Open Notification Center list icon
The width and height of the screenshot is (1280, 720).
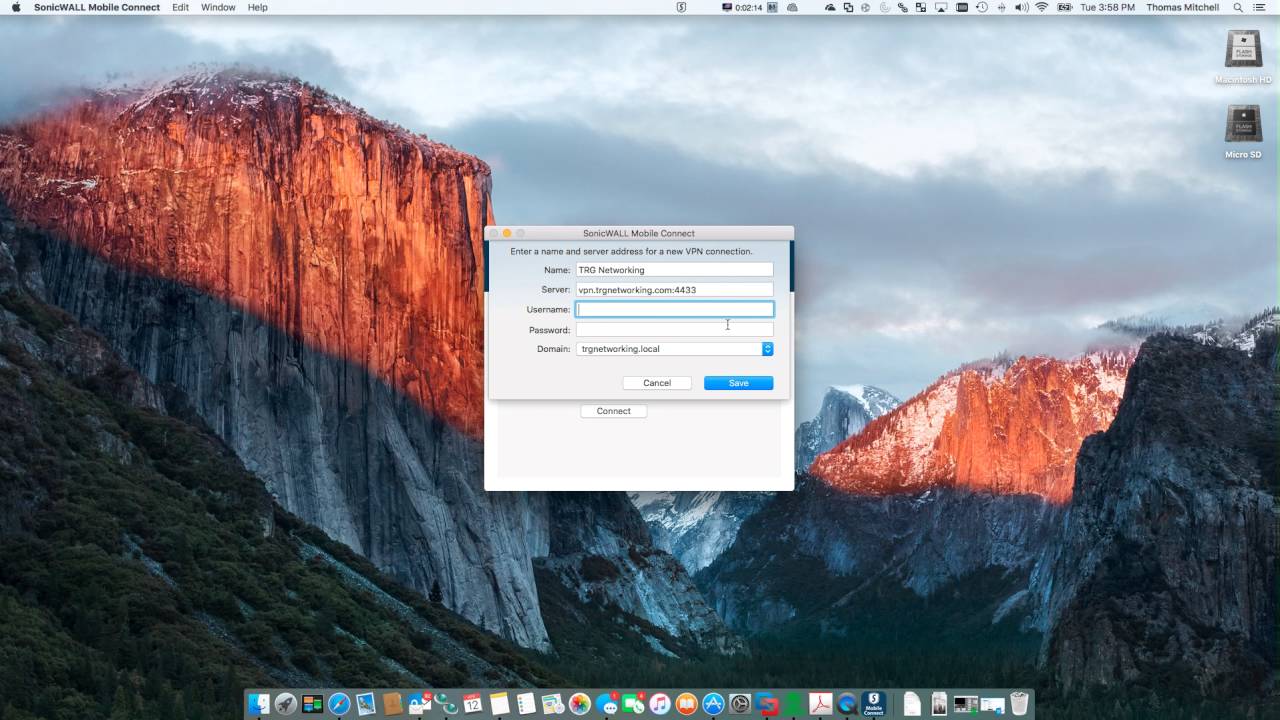[1260, 7]
